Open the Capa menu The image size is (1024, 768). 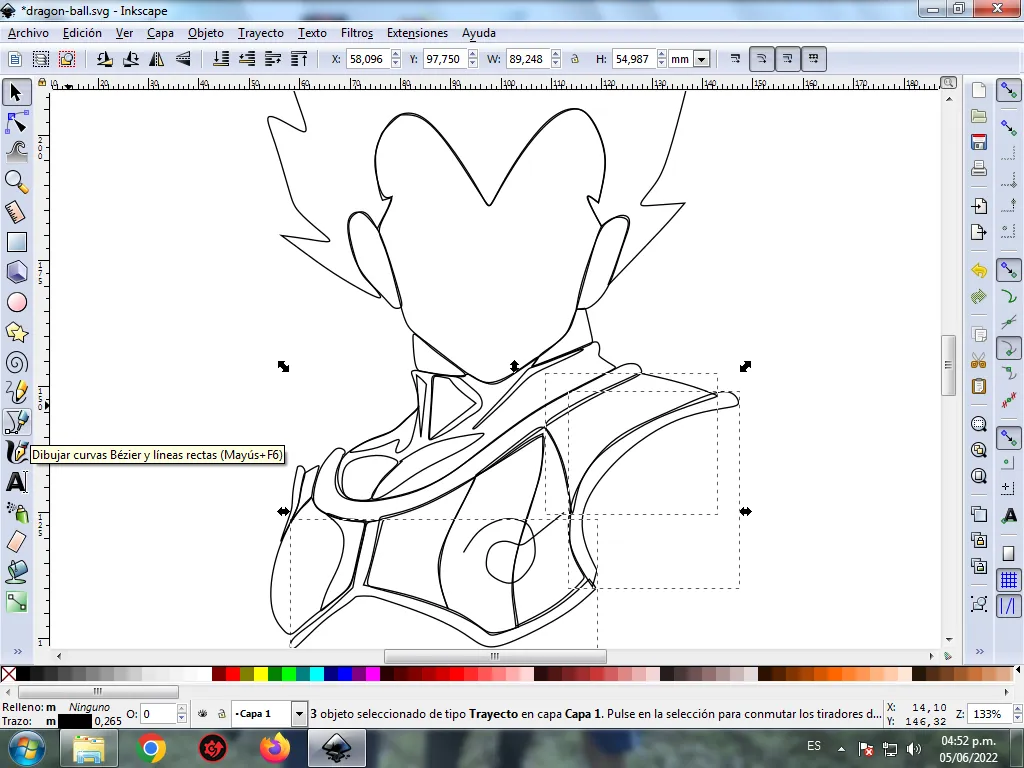click(160, 33)
